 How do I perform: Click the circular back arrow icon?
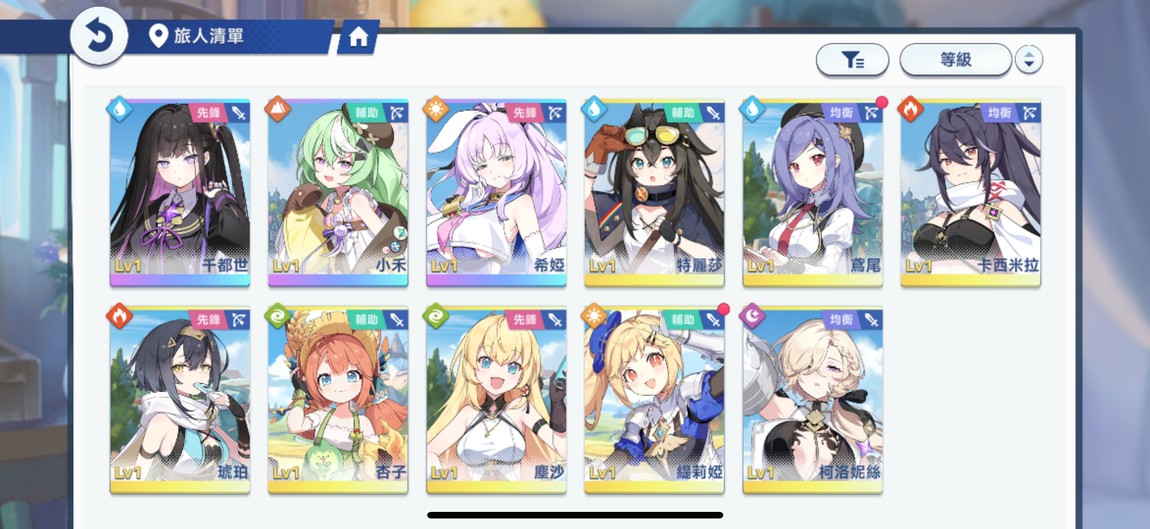[x=99, y=37]
